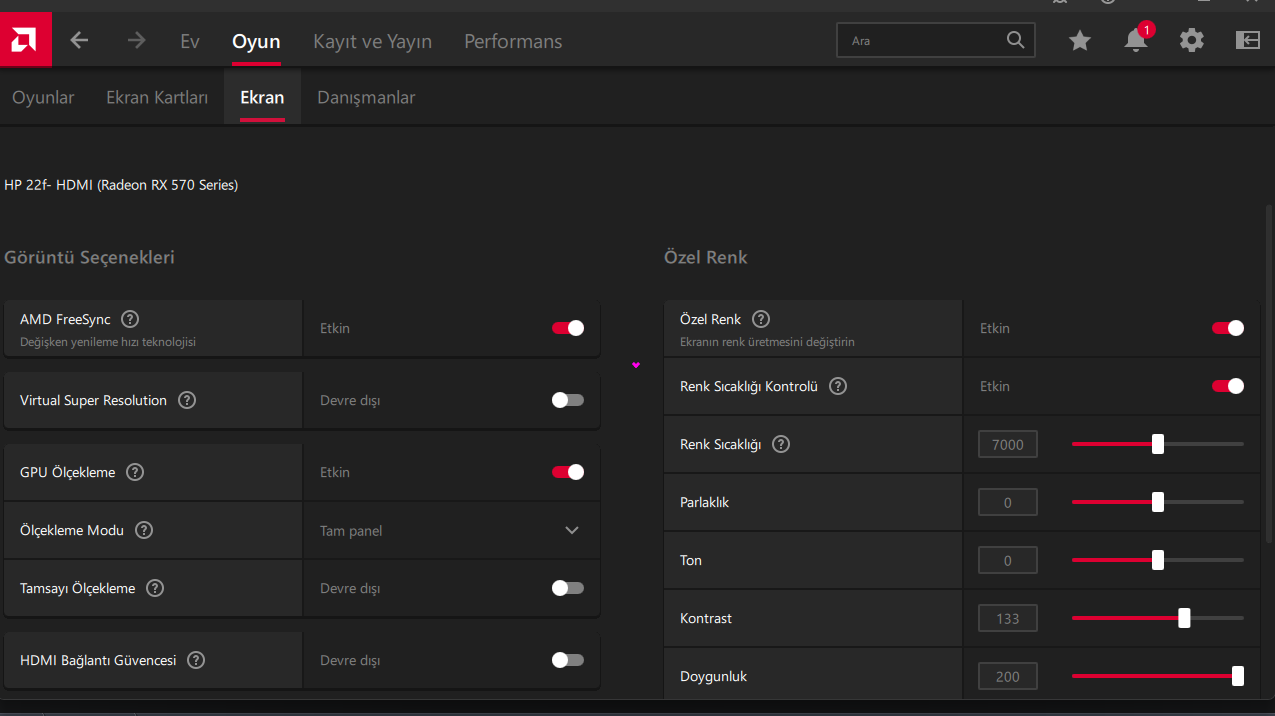Viewport: 1275px width, 716px height.
Task: Disable Renk Sıcaklığı Kontrolü toggle
Action: (1228, 386)
